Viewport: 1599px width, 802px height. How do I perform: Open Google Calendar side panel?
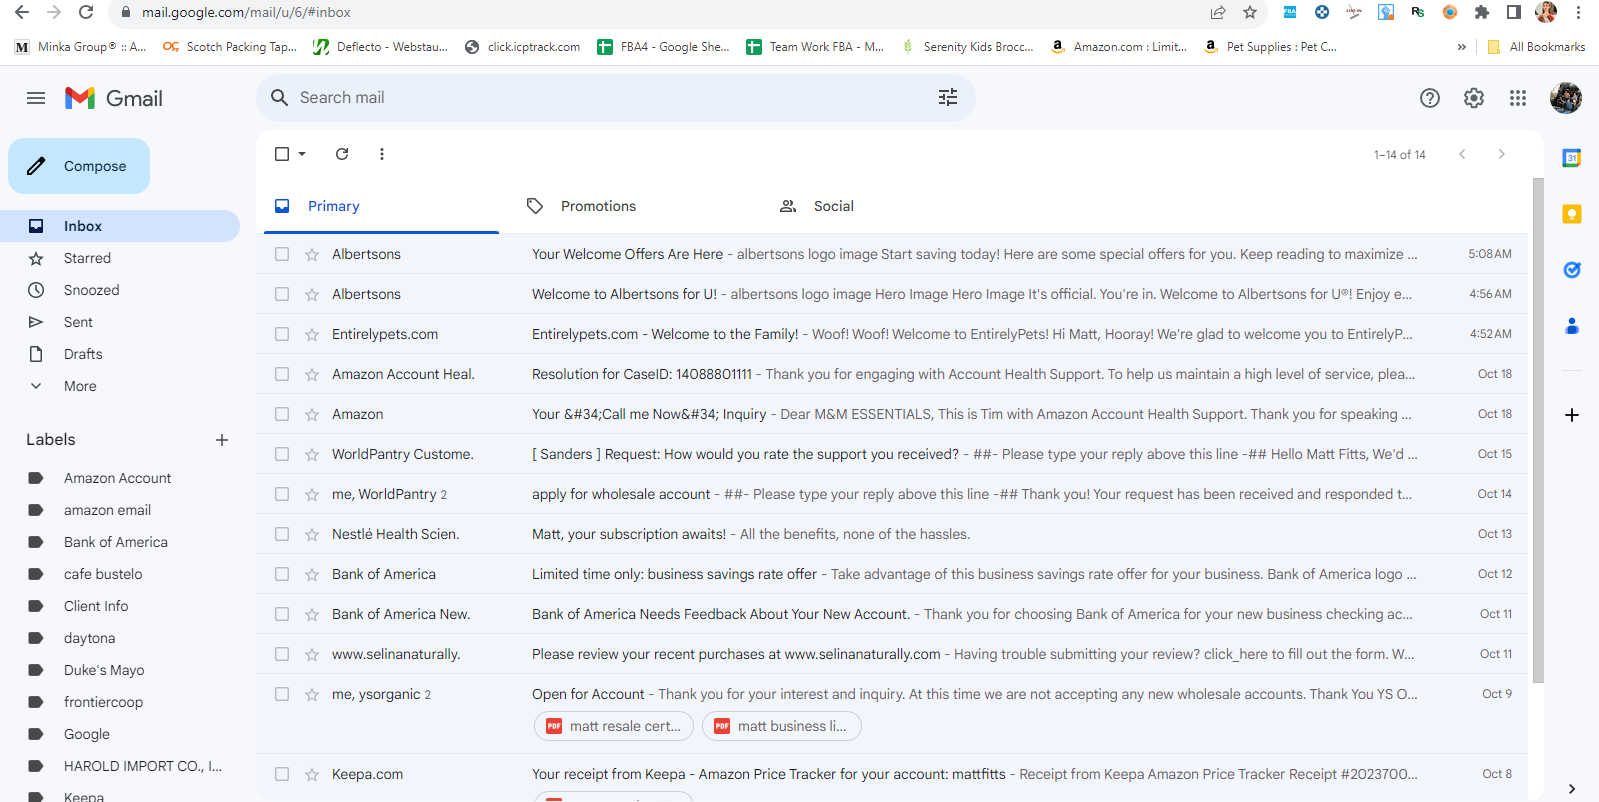(1572, 158)
